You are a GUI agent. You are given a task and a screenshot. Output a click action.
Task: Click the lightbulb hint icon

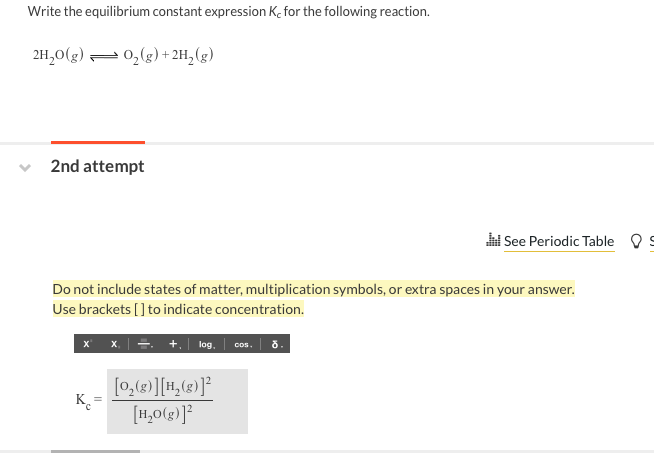point(636,241)
